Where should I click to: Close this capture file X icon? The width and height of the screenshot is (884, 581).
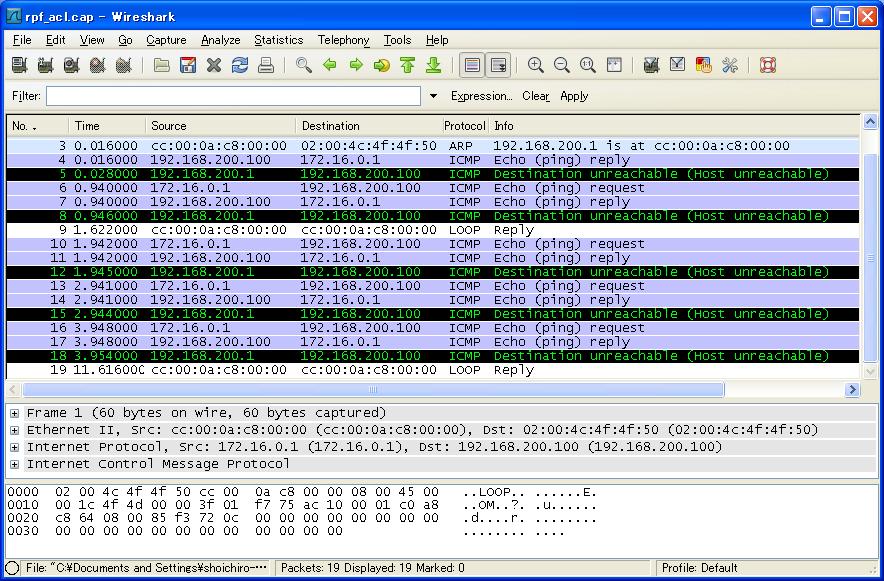[214, 65]
